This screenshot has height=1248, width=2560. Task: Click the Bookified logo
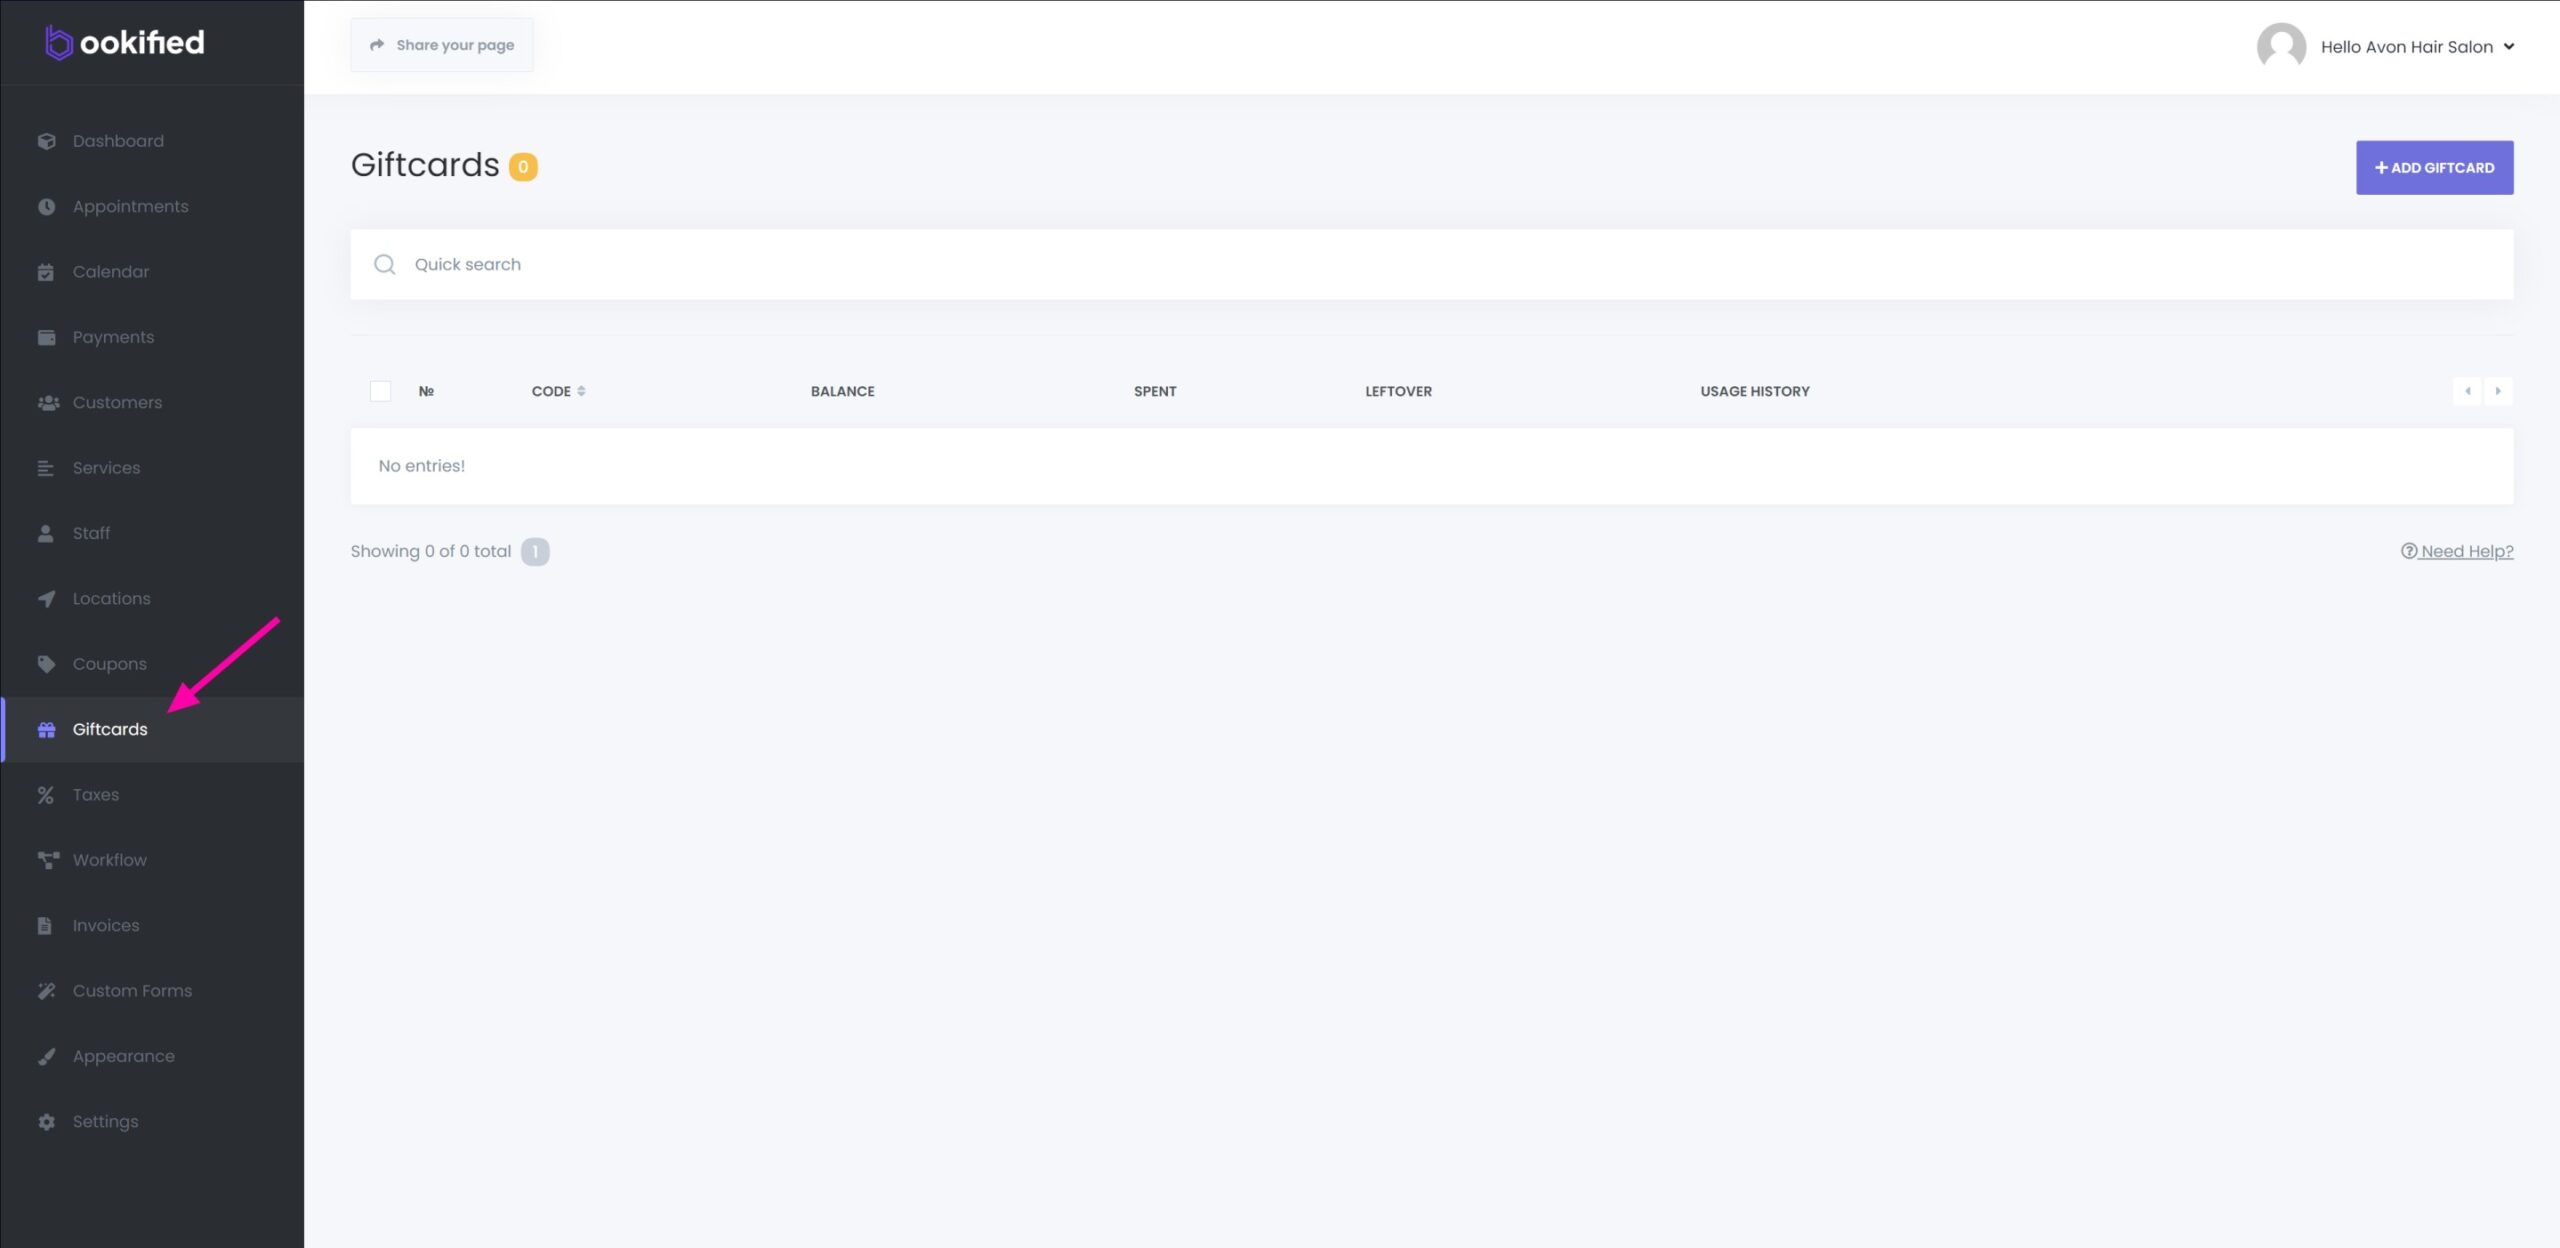pyautogui.click(x=125, y=42)
